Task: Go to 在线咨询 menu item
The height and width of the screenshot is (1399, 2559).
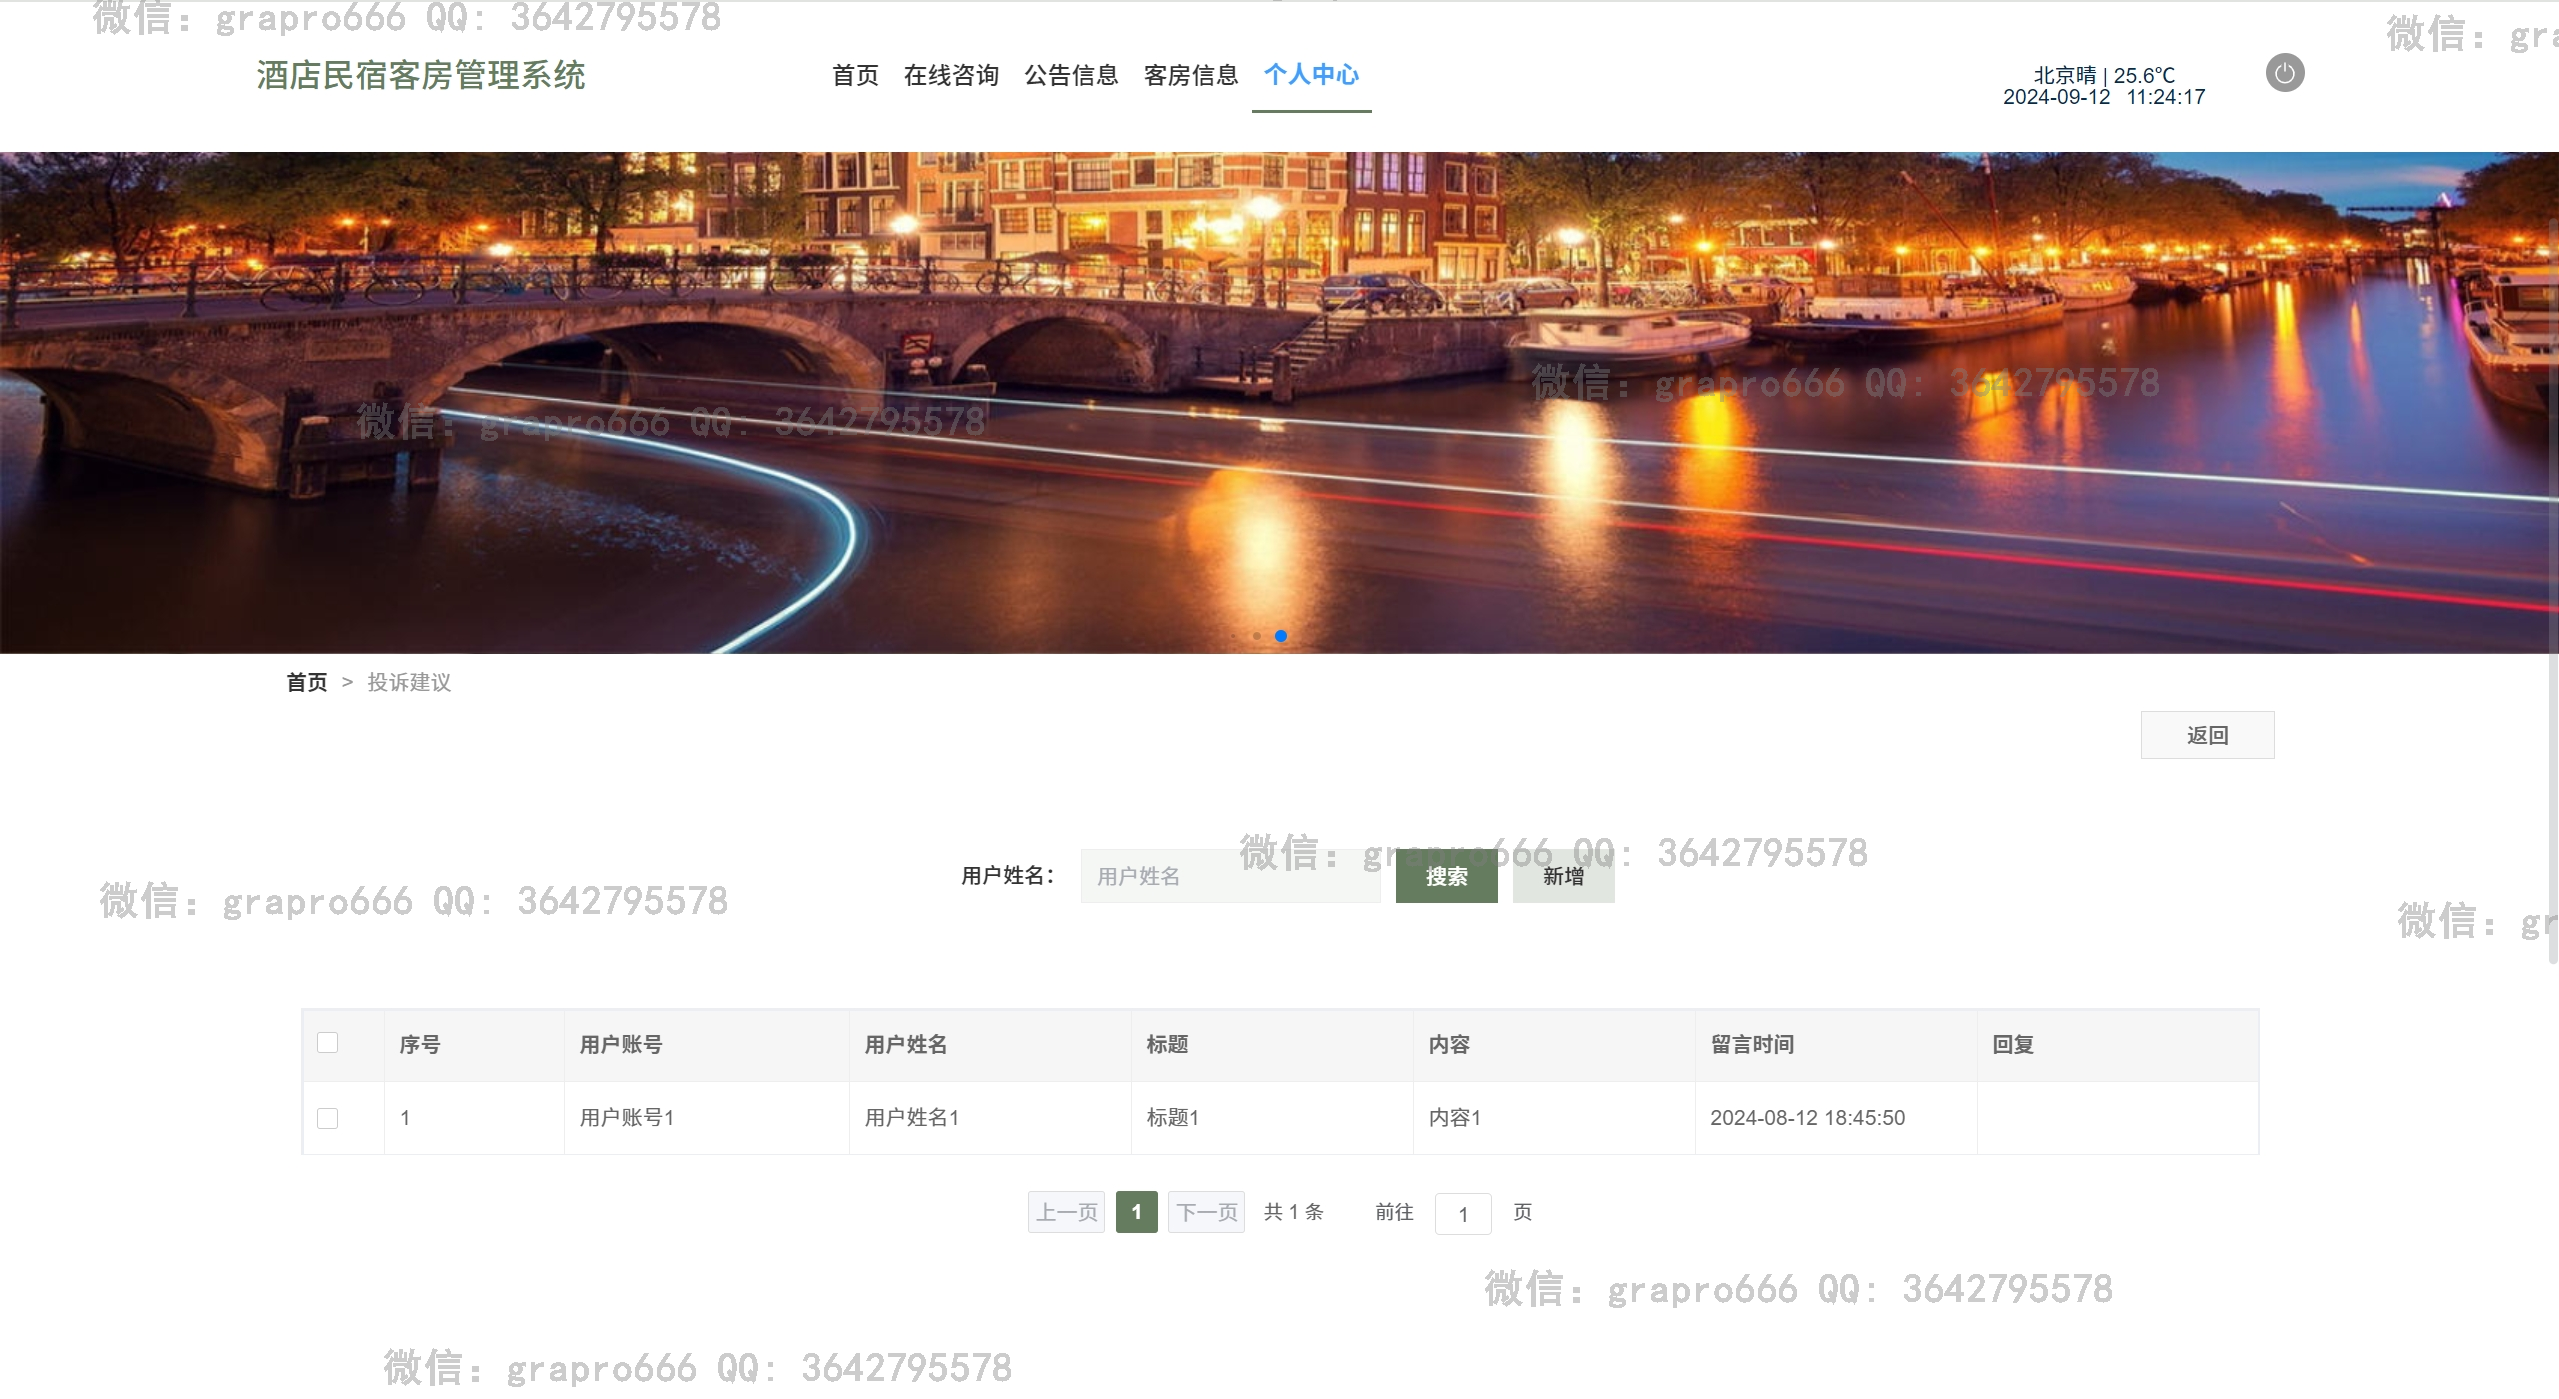Action: (x=951, y=75)
